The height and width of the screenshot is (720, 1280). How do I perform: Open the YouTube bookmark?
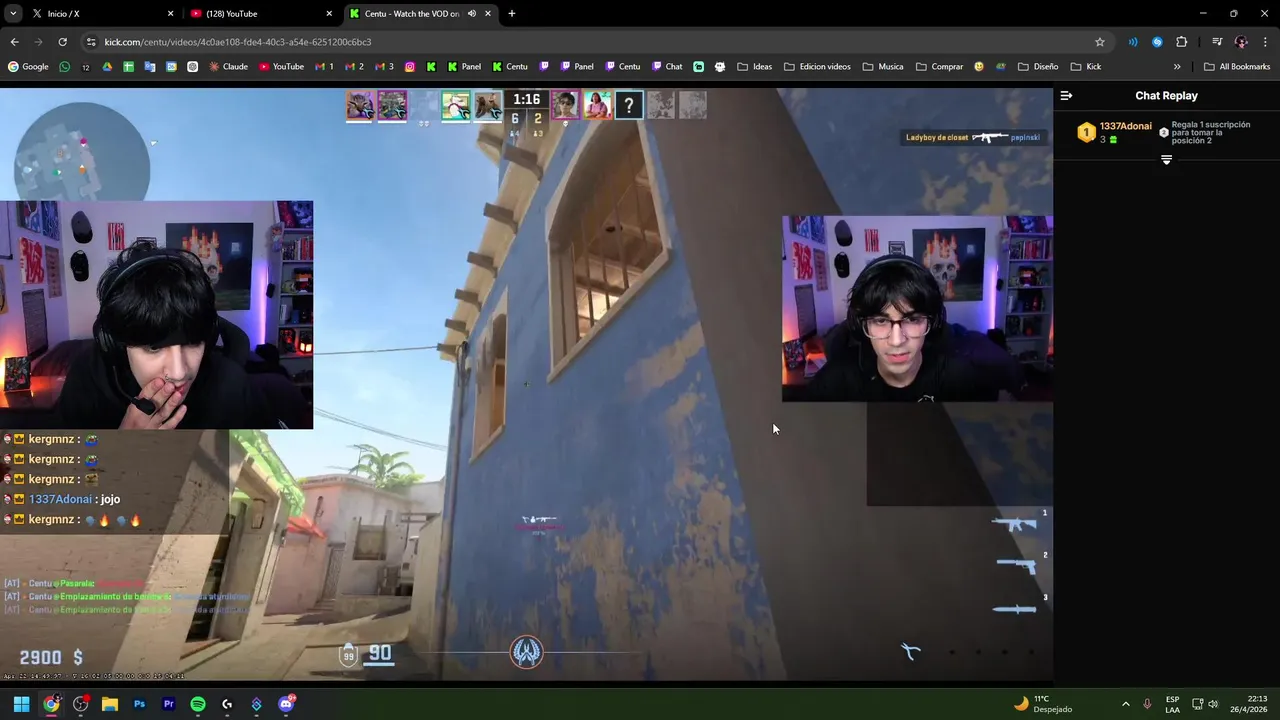[x=281, y=67]
